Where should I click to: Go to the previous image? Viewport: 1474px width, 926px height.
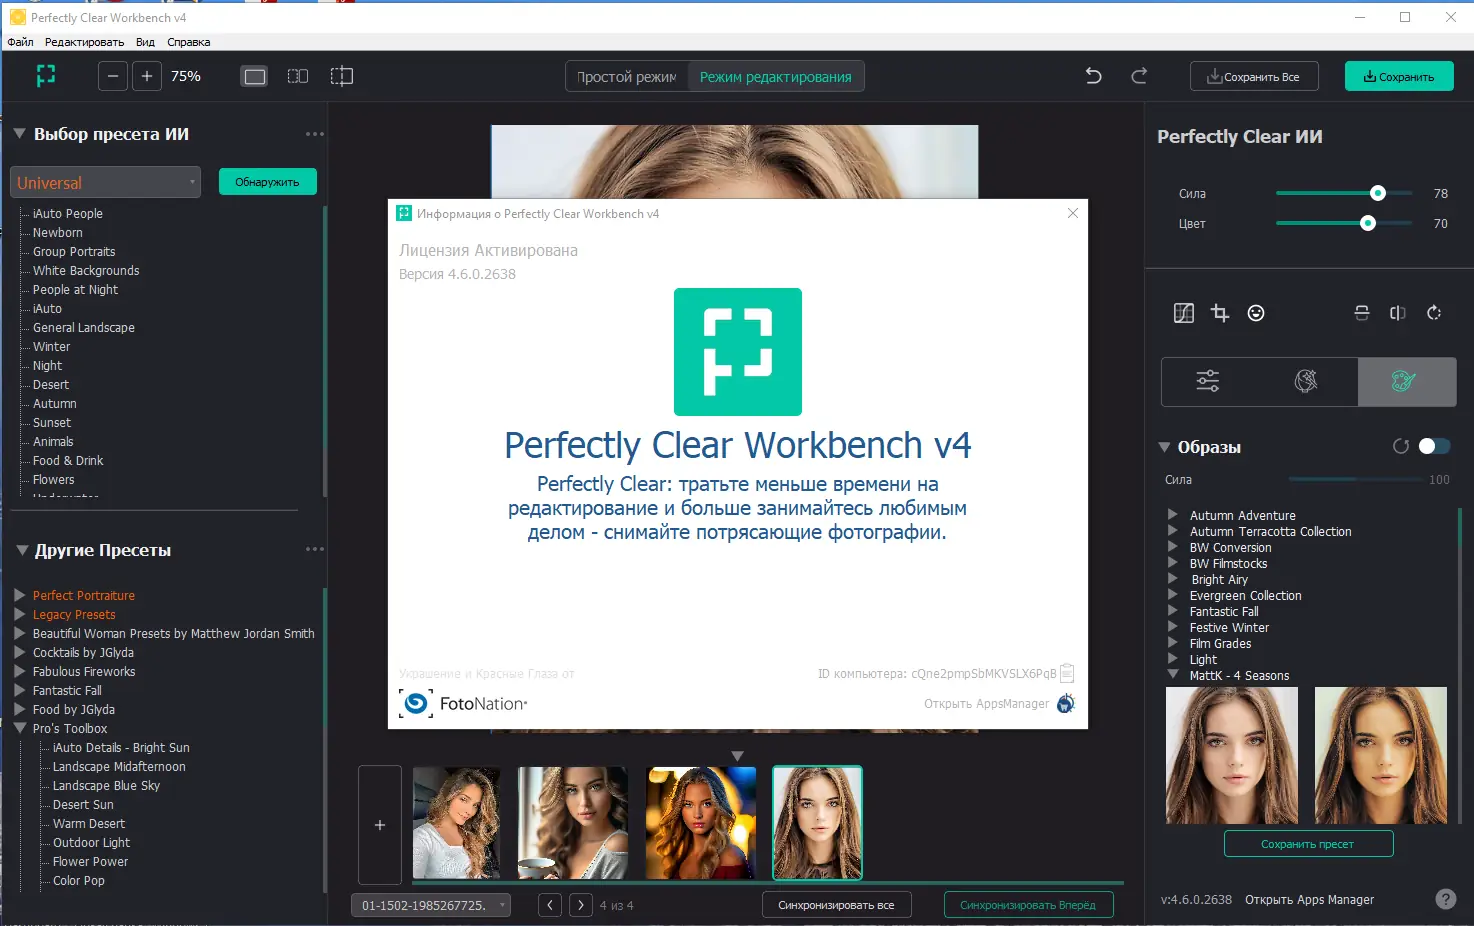pyautogui.click(x=549, y=905)
